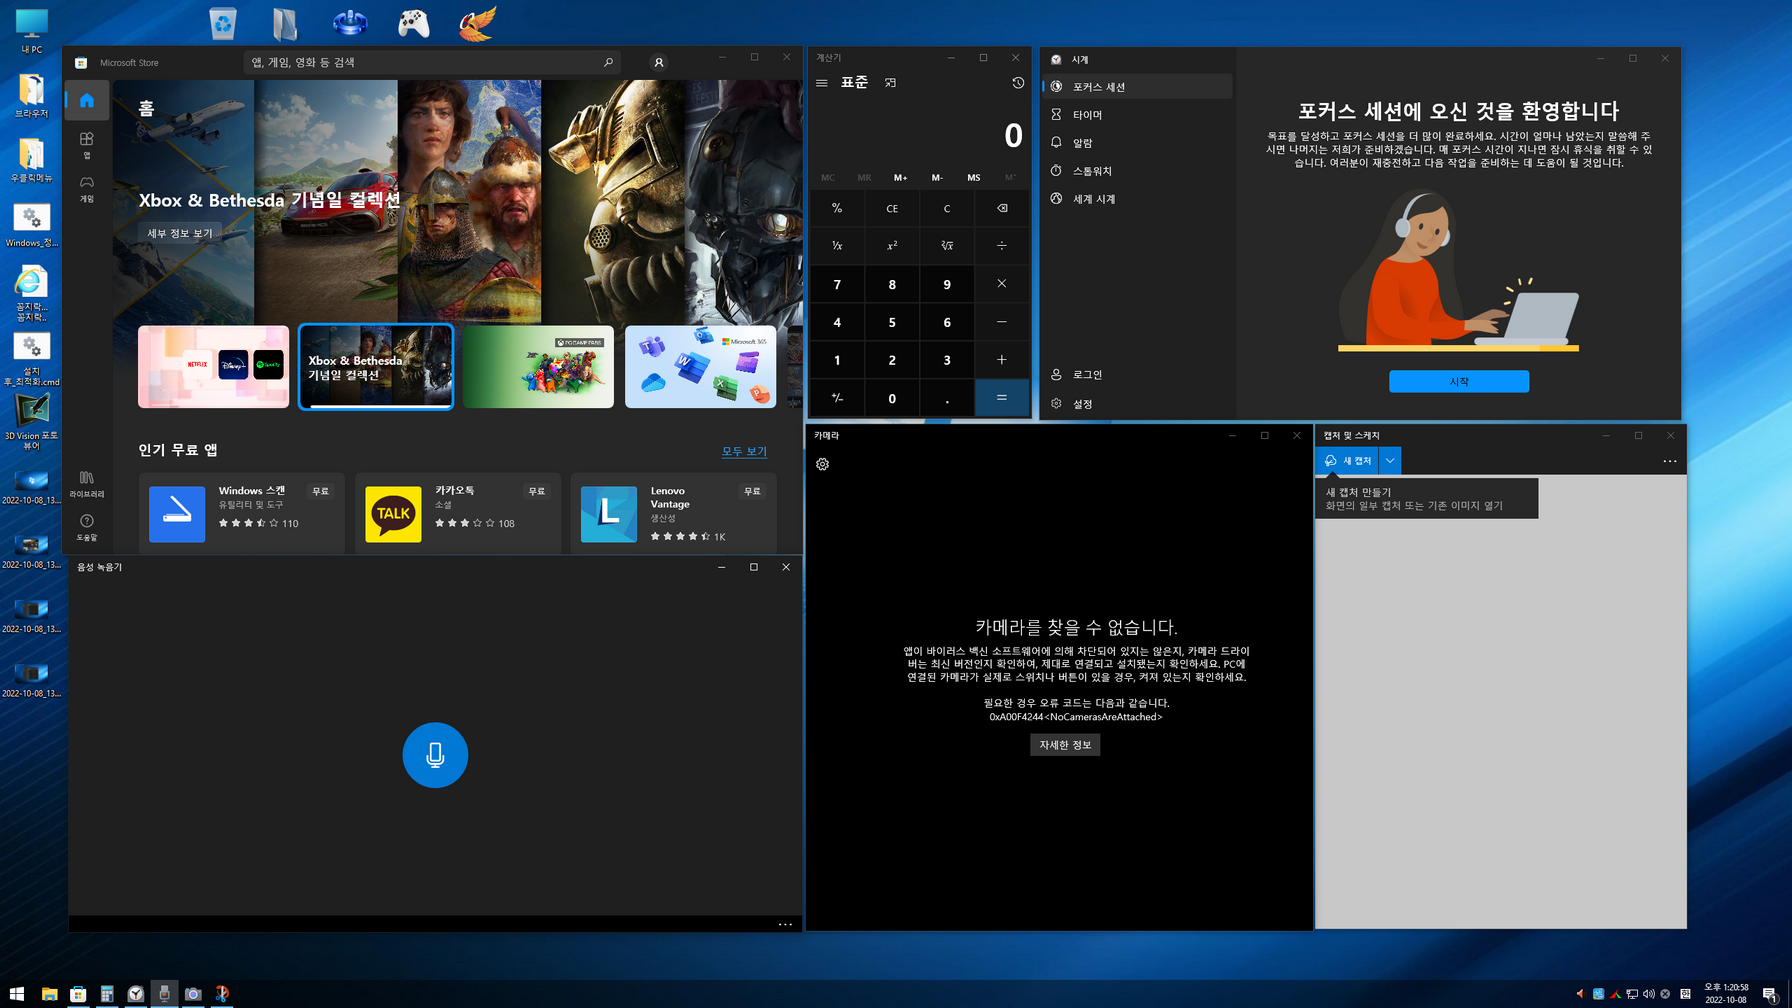Switch to Camera app on taskbar
This screenshot has width=1792, height=1008.
(193, 994)
